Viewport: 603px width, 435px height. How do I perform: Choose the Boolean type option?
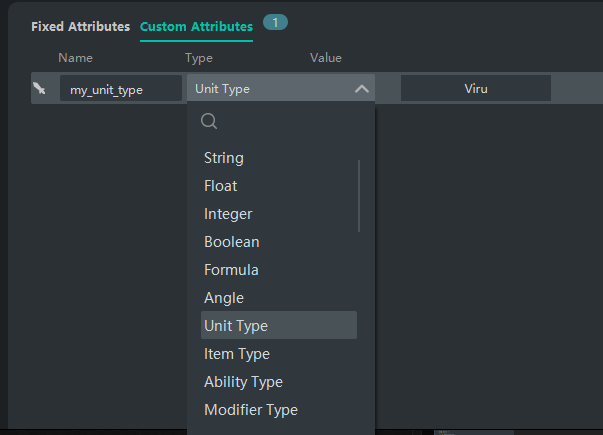(x=231, y=242)
